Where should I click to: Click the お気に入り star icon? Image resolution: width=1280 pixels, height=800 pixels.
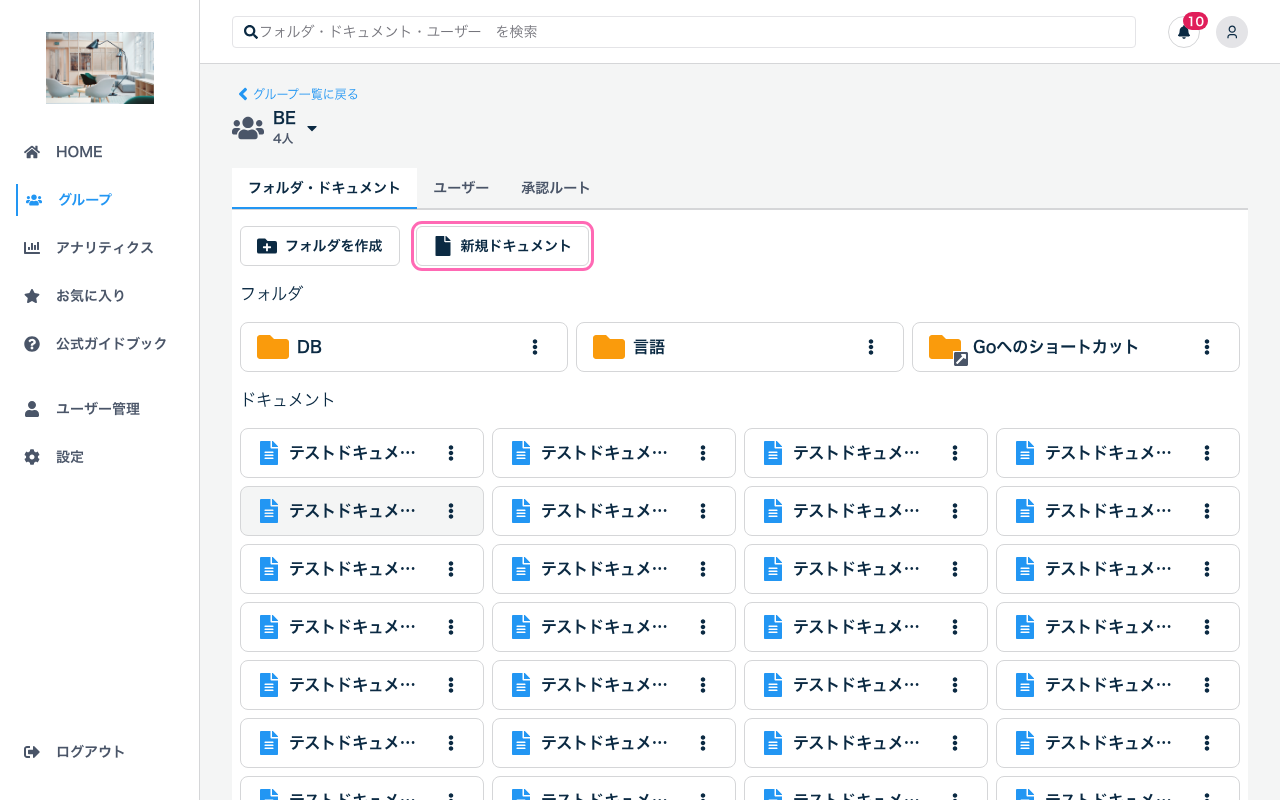pos(33,295)
